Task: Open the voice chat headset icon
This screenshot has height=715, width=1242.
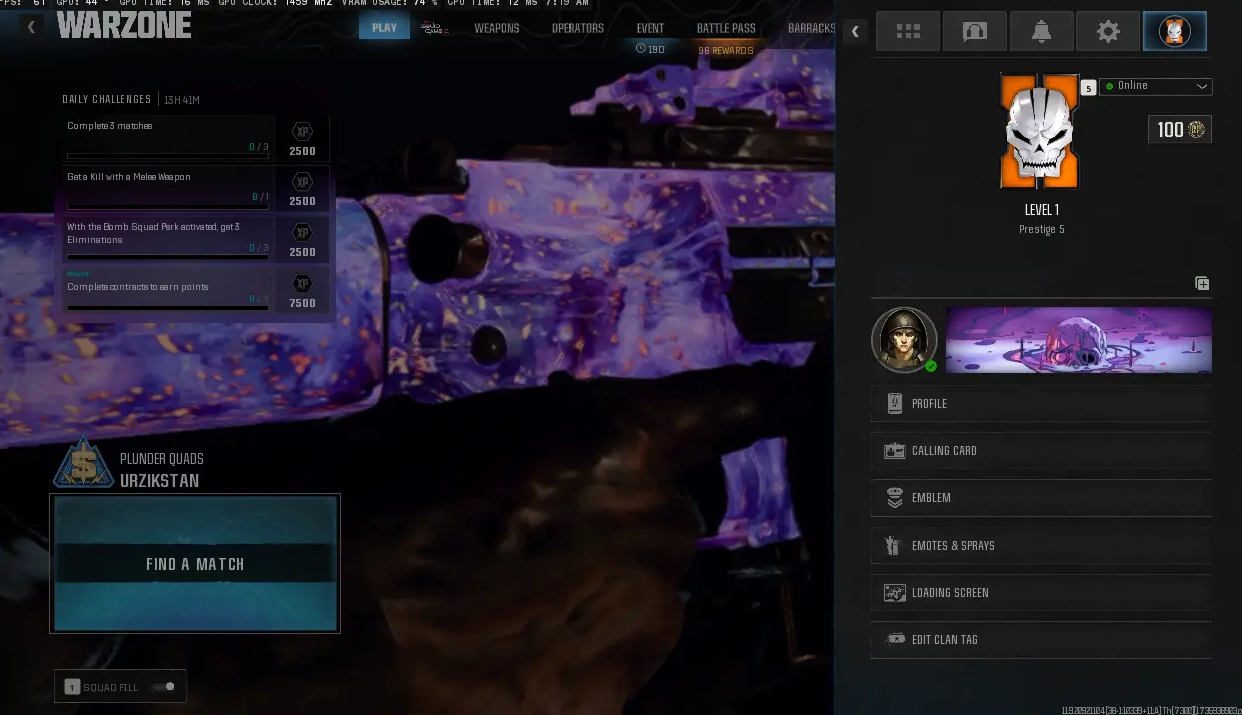Action: tap(974, 30)
